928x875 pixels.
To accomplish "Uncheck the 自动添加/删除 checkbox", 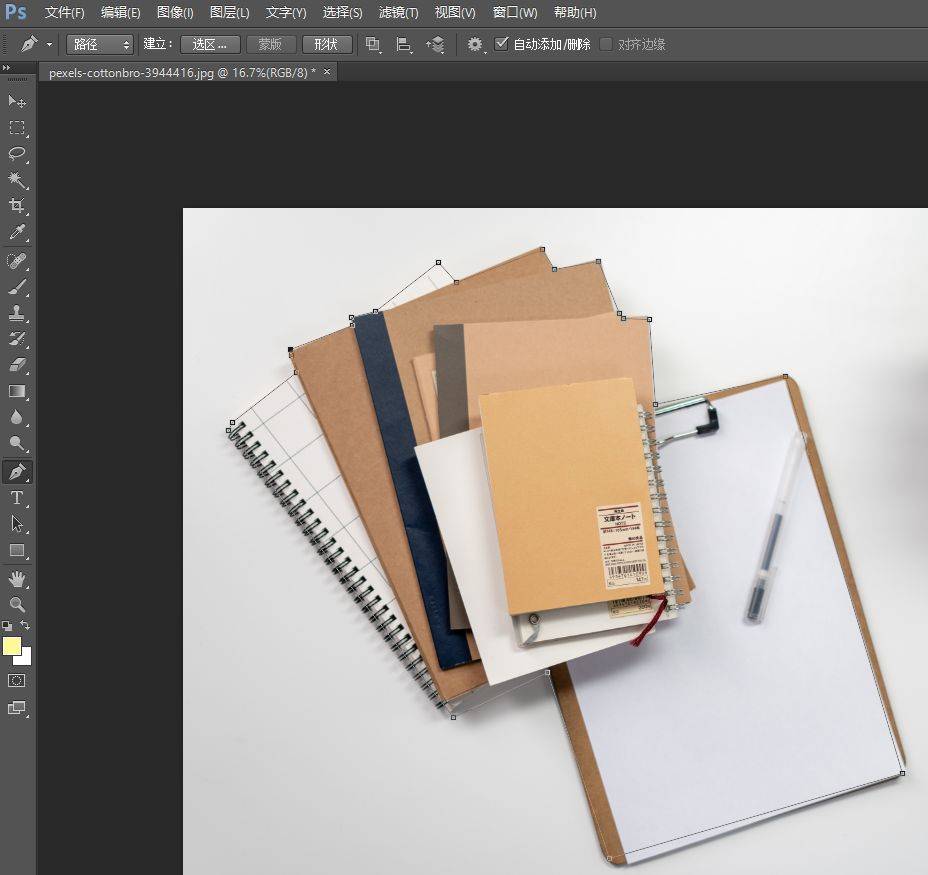I will coord(502,44).
